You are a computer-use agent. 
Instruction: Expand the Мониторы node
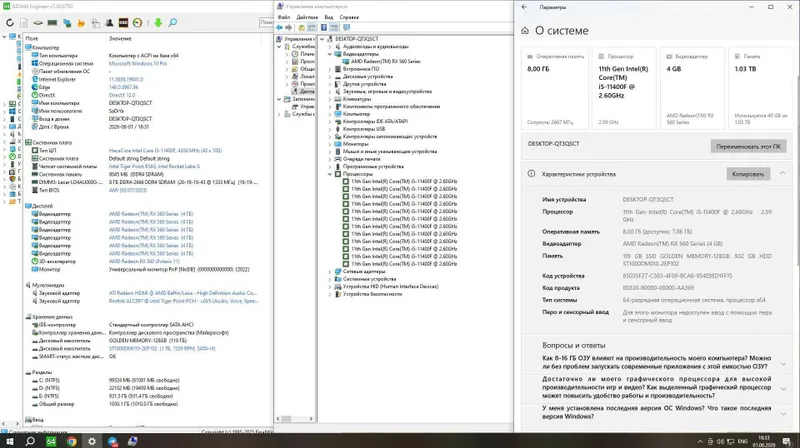click(x=330, y=144)
